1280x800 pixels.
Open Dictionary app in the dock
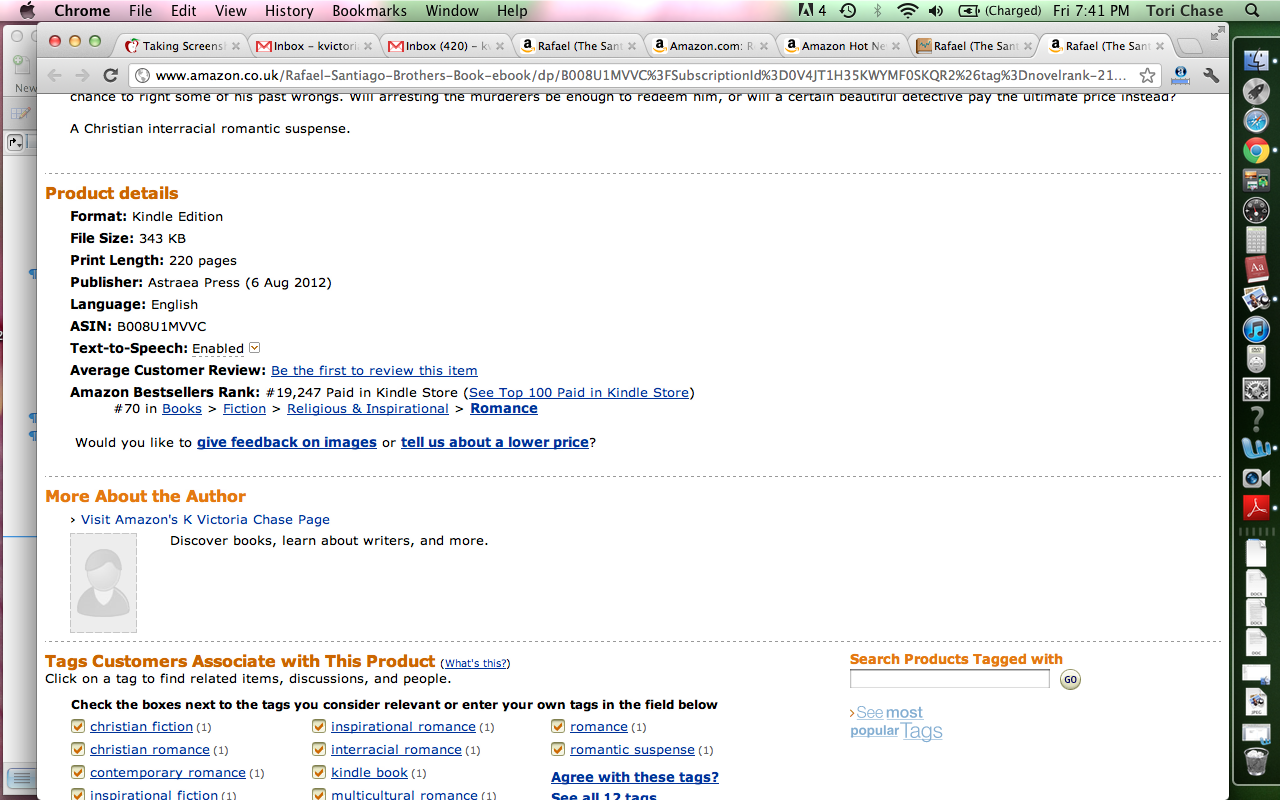click(x=1256, y=269)
